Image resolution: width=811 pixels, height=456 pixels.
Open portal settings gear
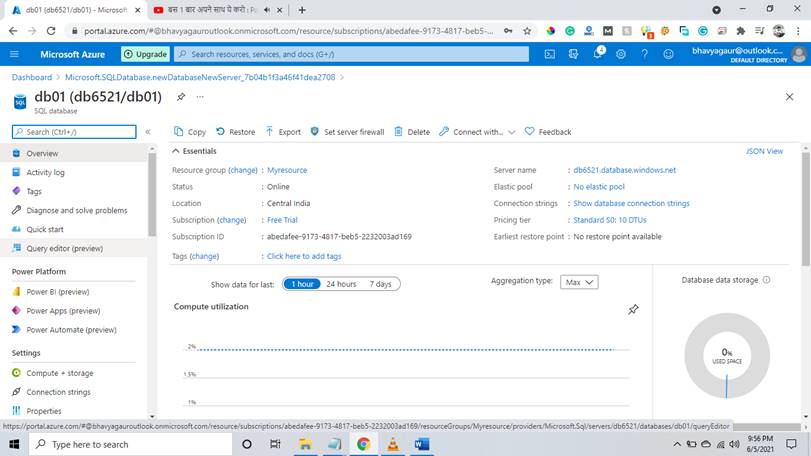(621, 54)
